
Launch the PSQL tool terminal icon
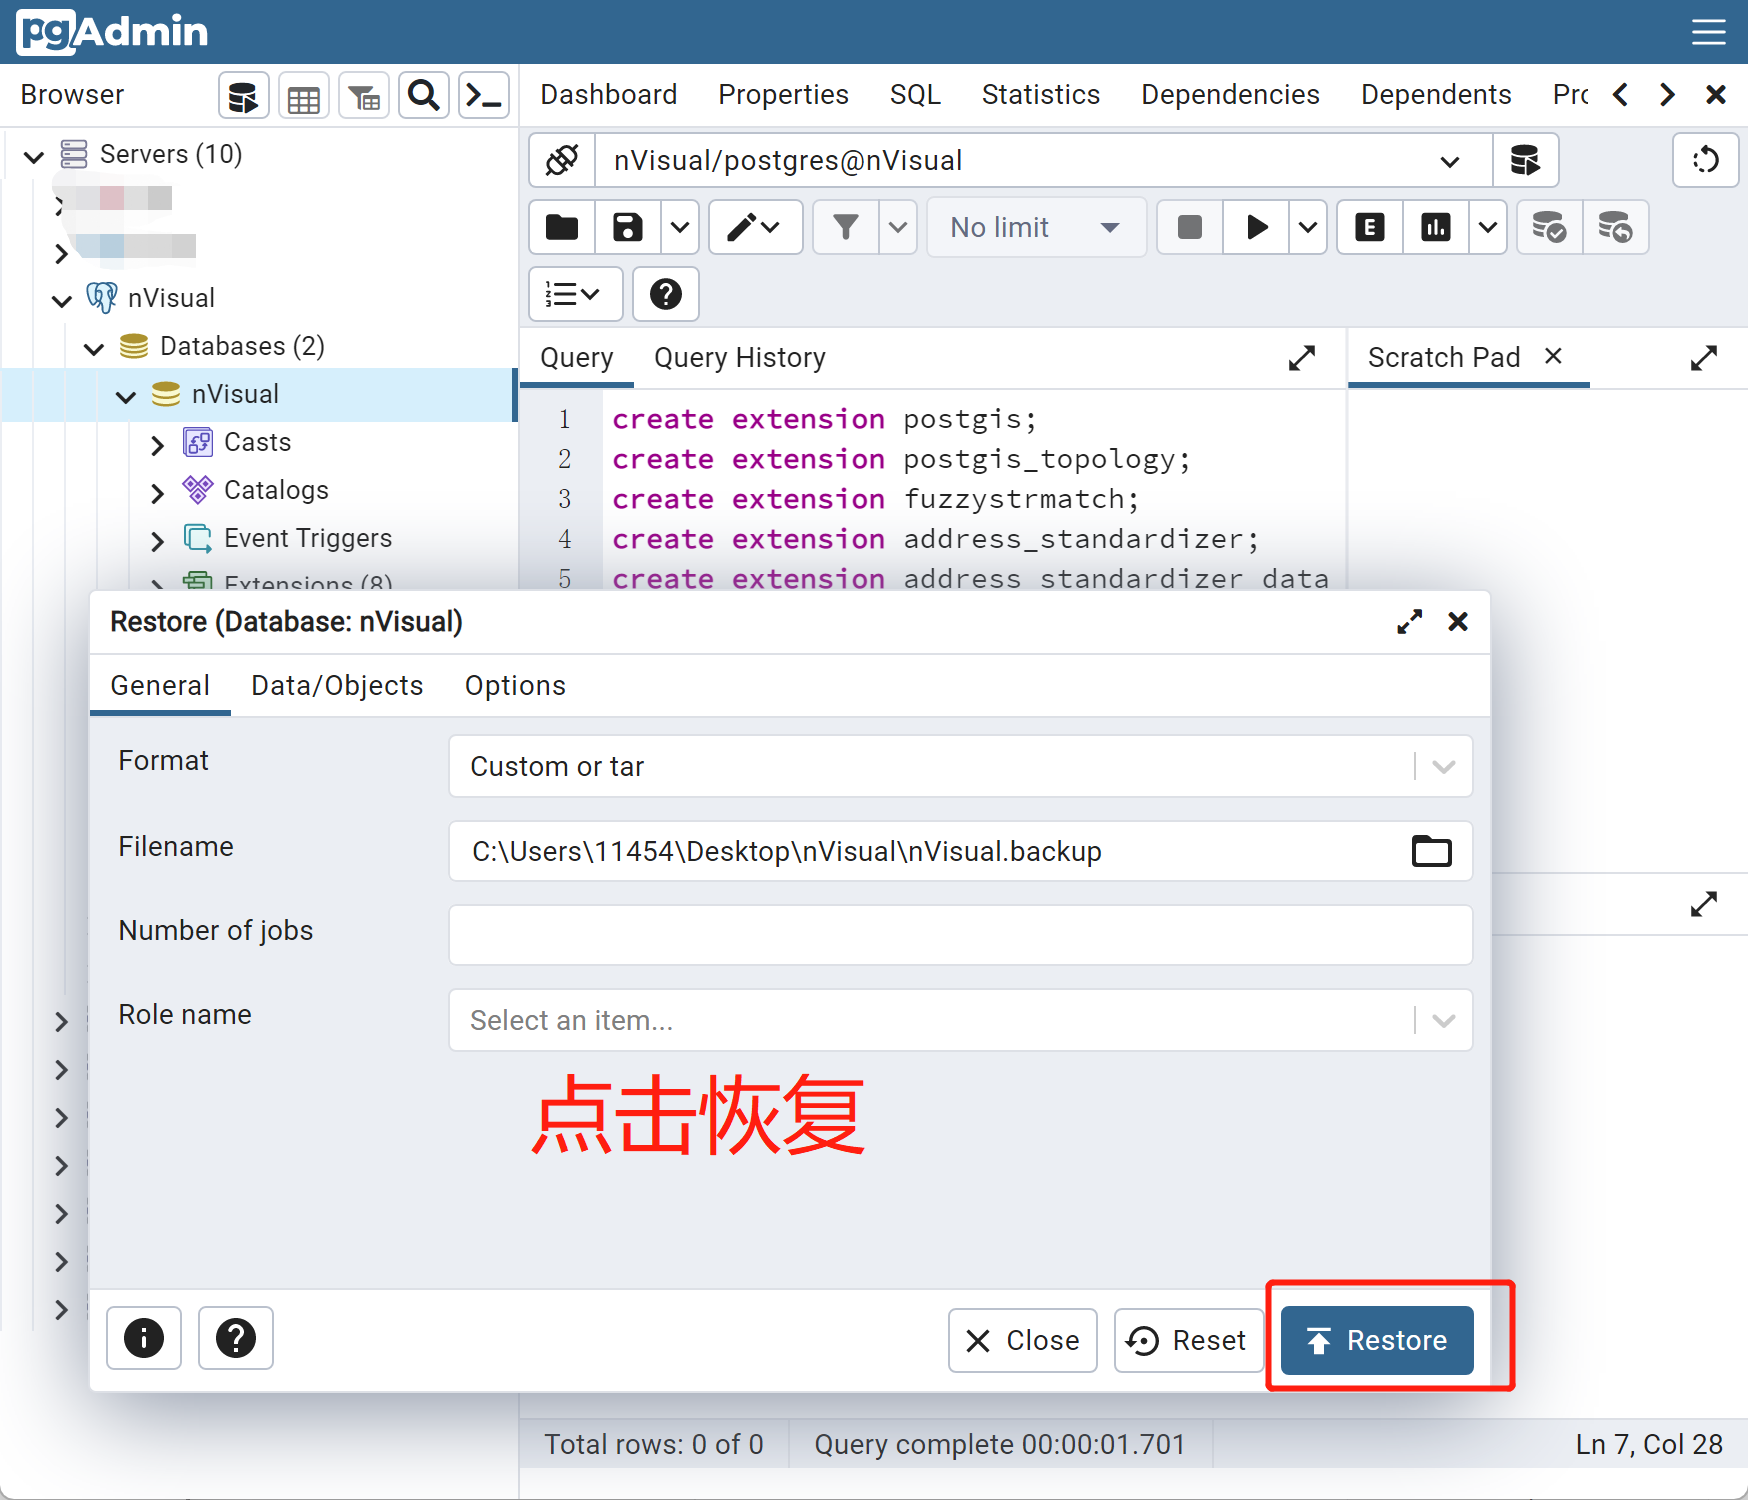[x=484, y=96]
